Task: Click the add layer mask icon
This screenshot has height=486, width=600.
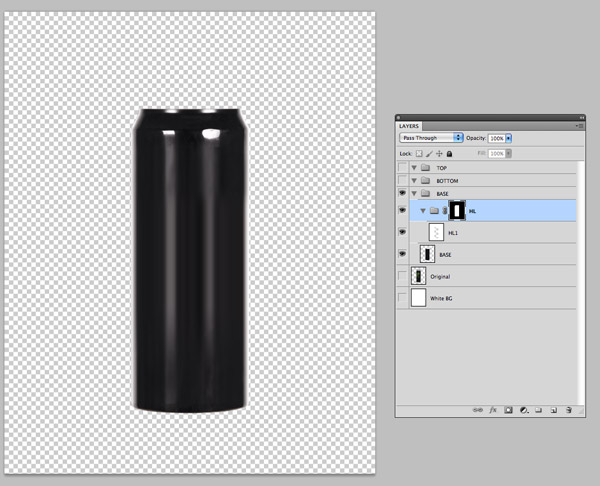Action: coord(508,410)
